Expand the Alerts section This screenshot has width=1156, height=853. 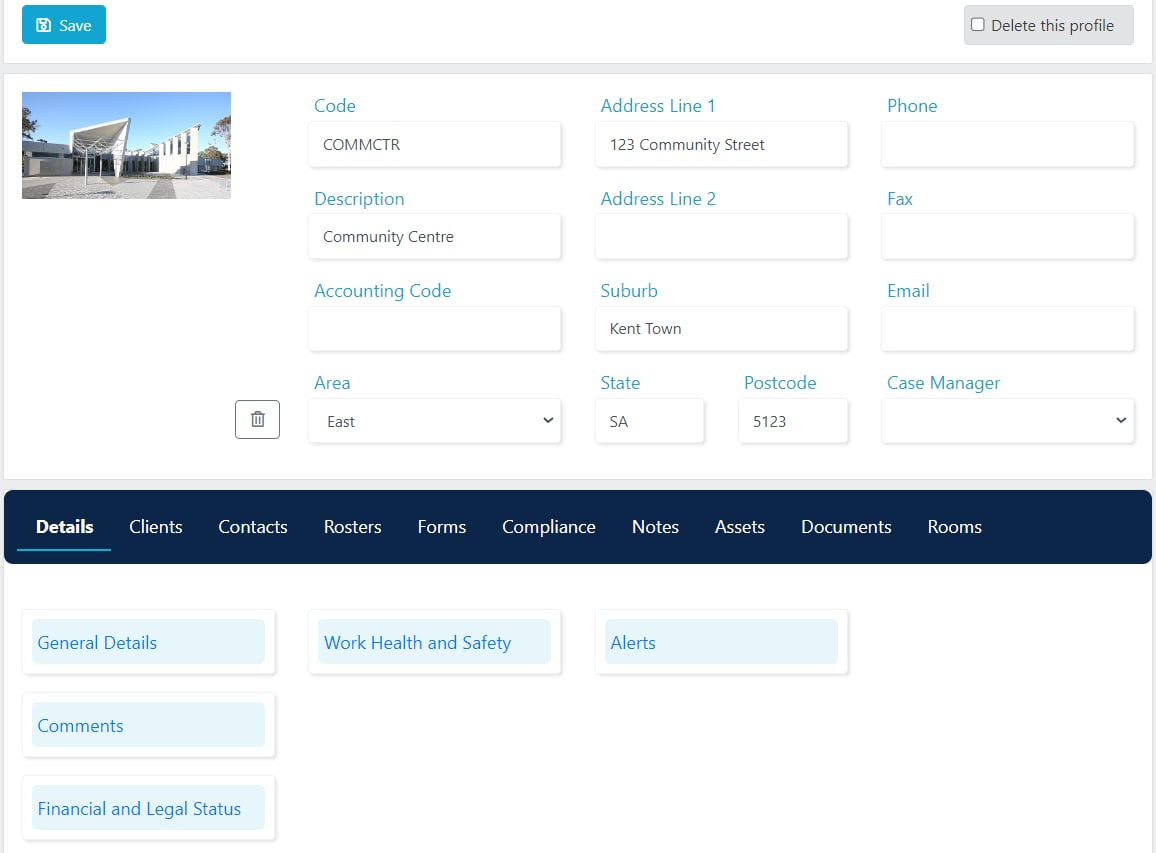coord(721,642)
